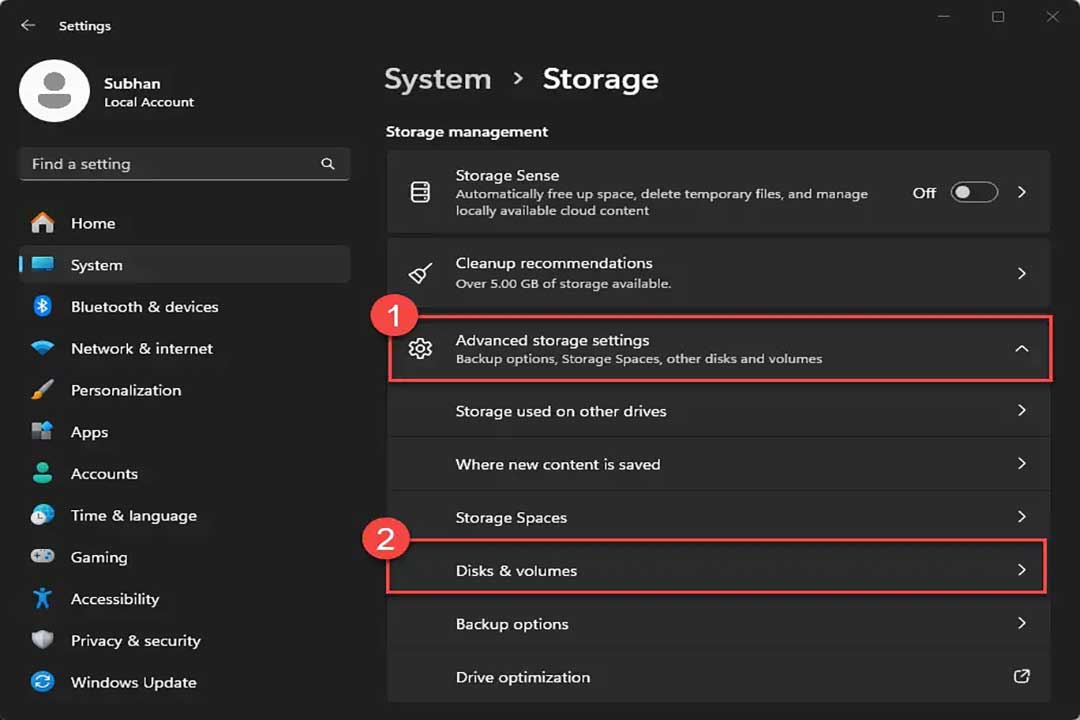Open Disks & volumes chevron
The image size is (1080, 720).
pyautogui.click(x=1022, y=570)
